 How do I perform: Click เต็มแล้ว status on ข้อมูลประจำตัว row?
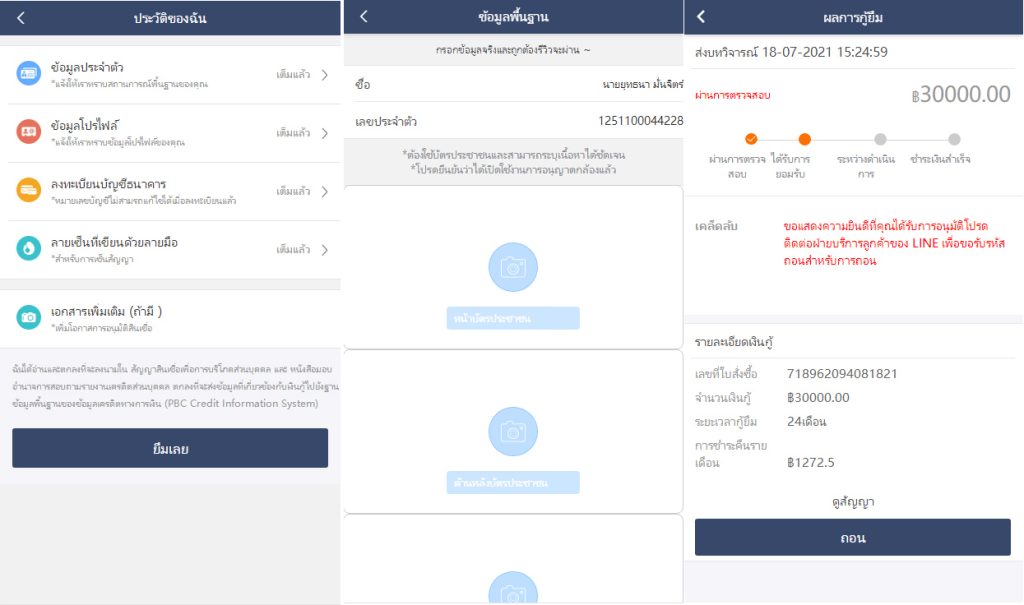tap(293, 74)
